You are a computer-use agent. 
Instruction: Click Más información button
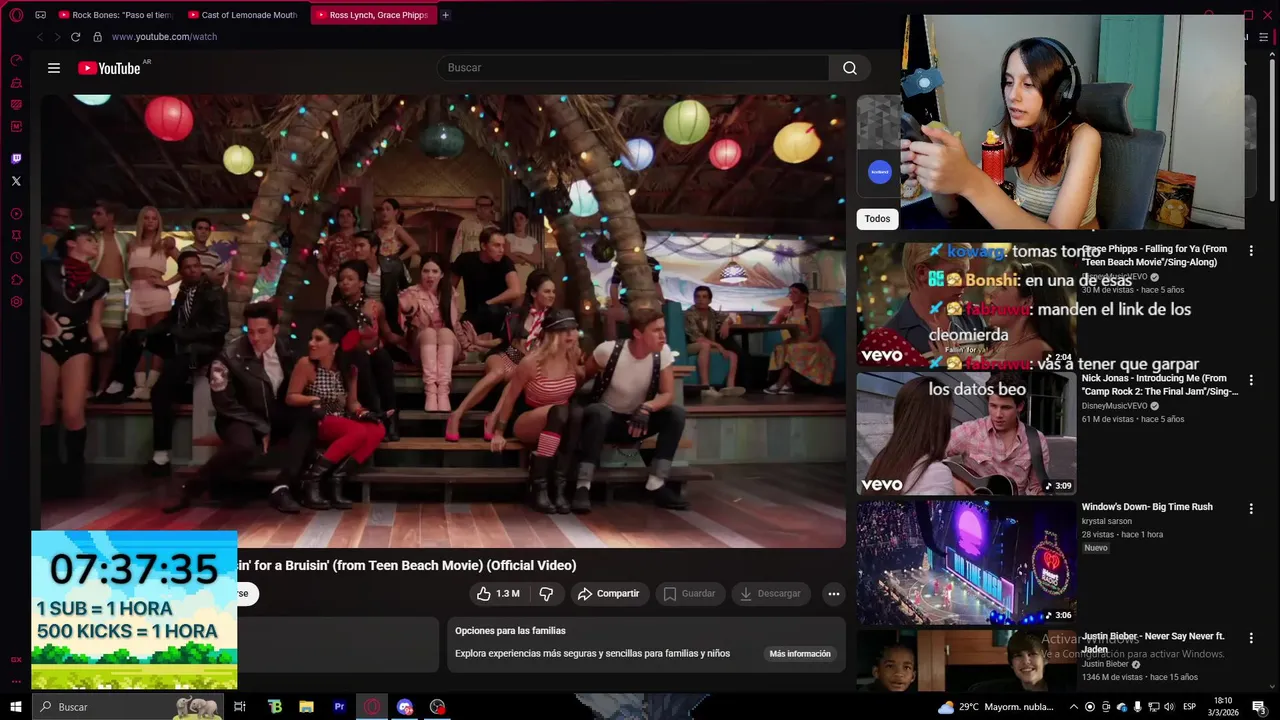(800, 654)
